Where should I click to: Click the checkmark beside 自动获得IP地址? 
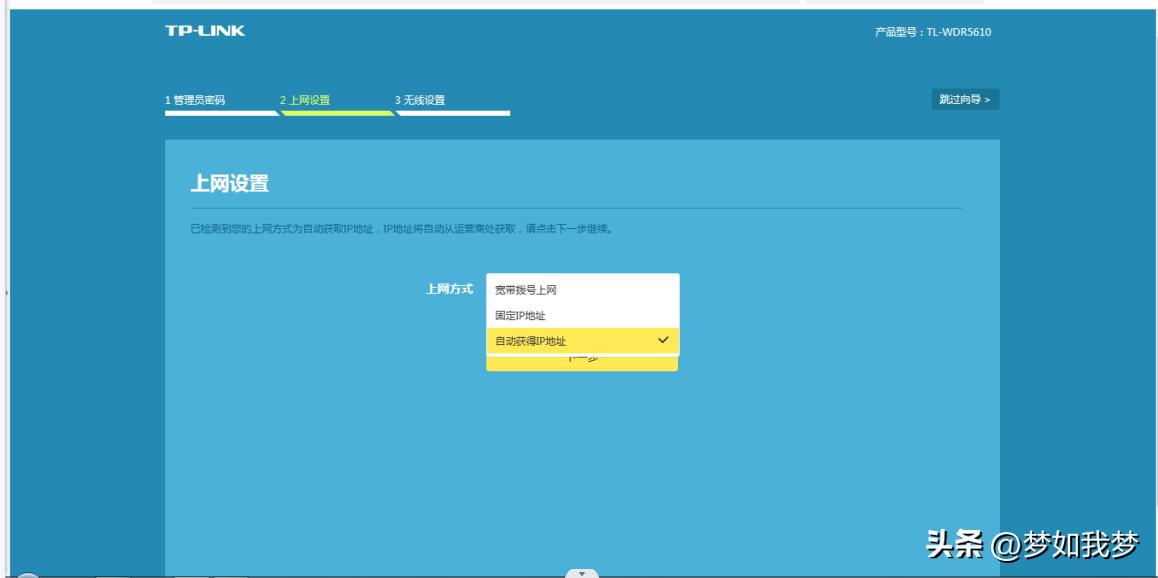(x=661, y=342)
